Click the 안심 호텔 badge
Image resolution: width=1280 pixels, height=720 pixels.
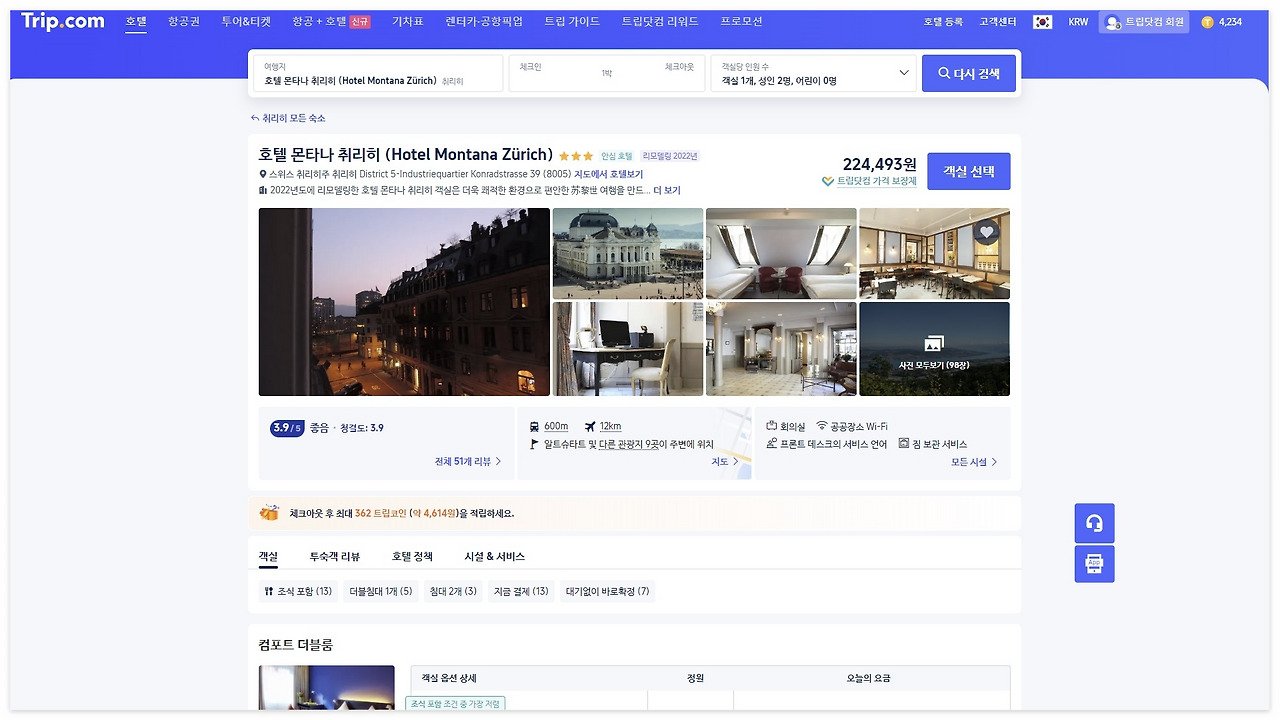[x=617, y=156]
